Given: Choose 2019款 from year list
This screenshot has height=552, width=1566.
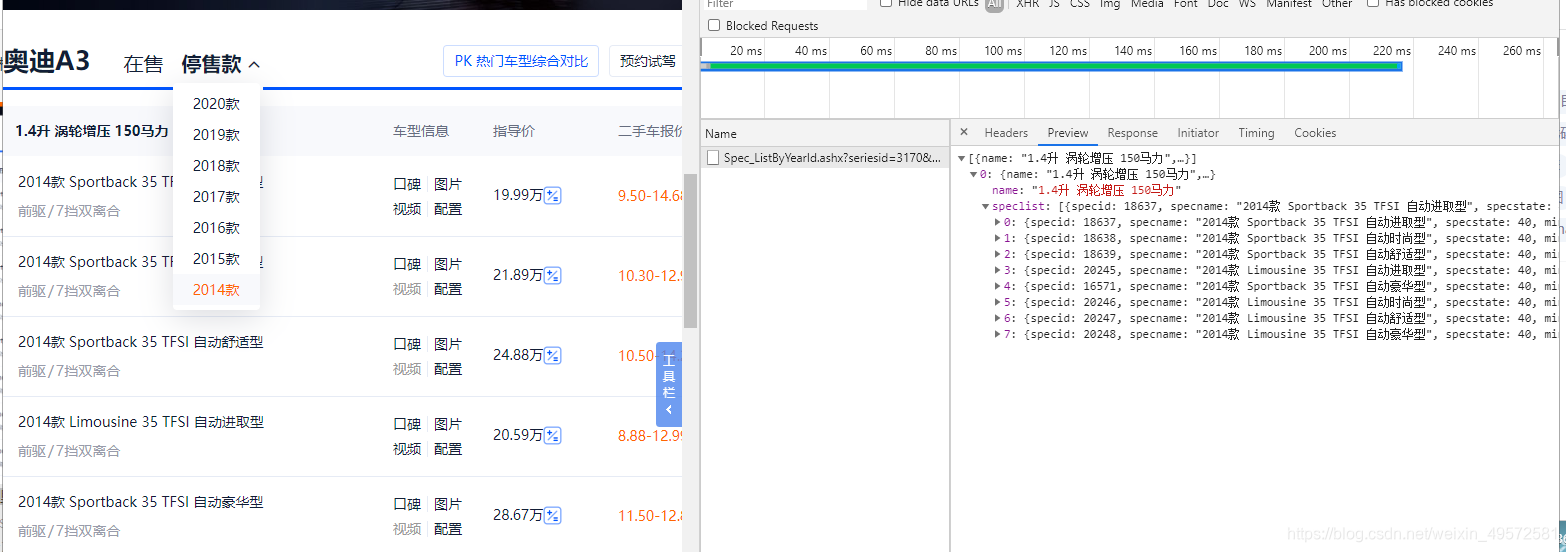Looking at the screenshot, I should tap(216, 135).
